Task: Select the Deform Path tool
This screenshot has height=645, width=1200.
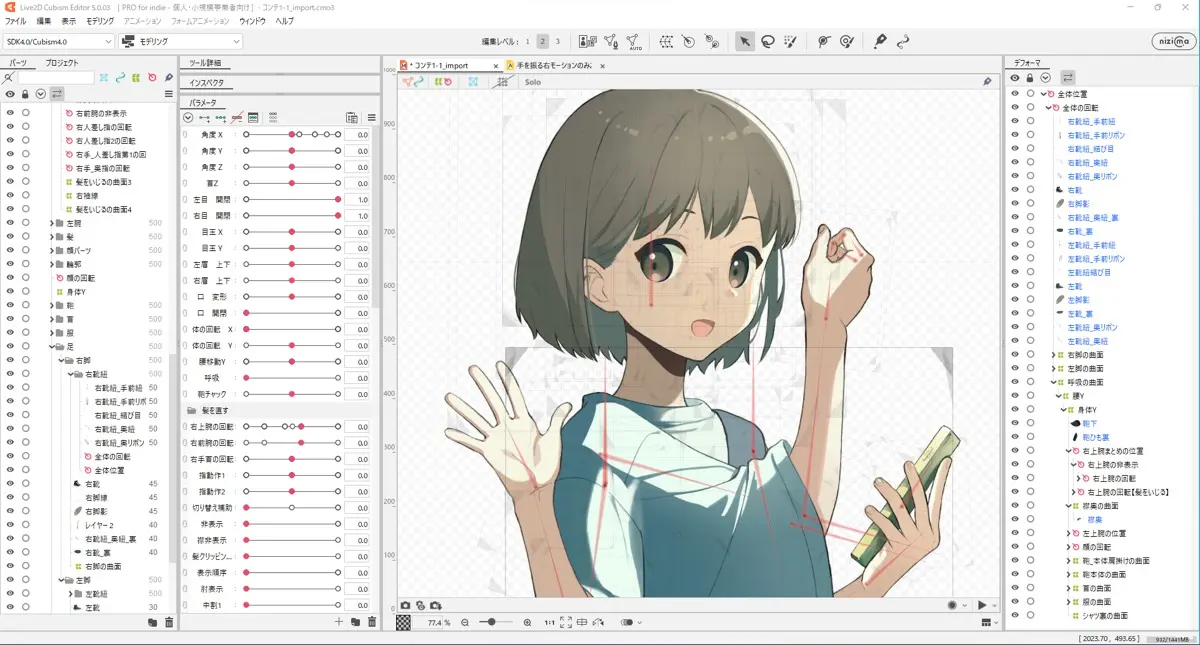Action: click(x=823, y=42)
